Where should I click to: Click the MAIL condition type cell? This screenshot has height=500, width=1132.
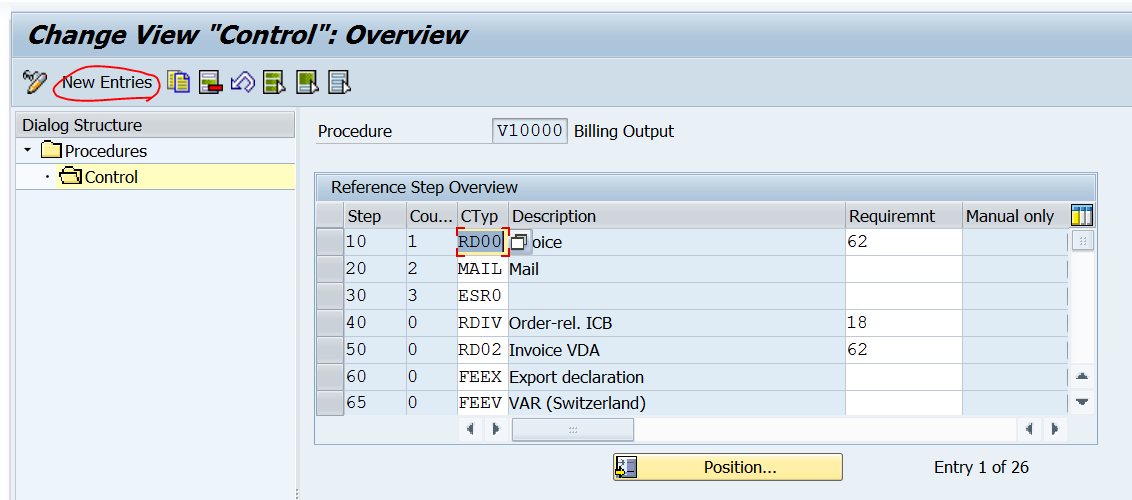pyautogui.click(x=482, y=269)
